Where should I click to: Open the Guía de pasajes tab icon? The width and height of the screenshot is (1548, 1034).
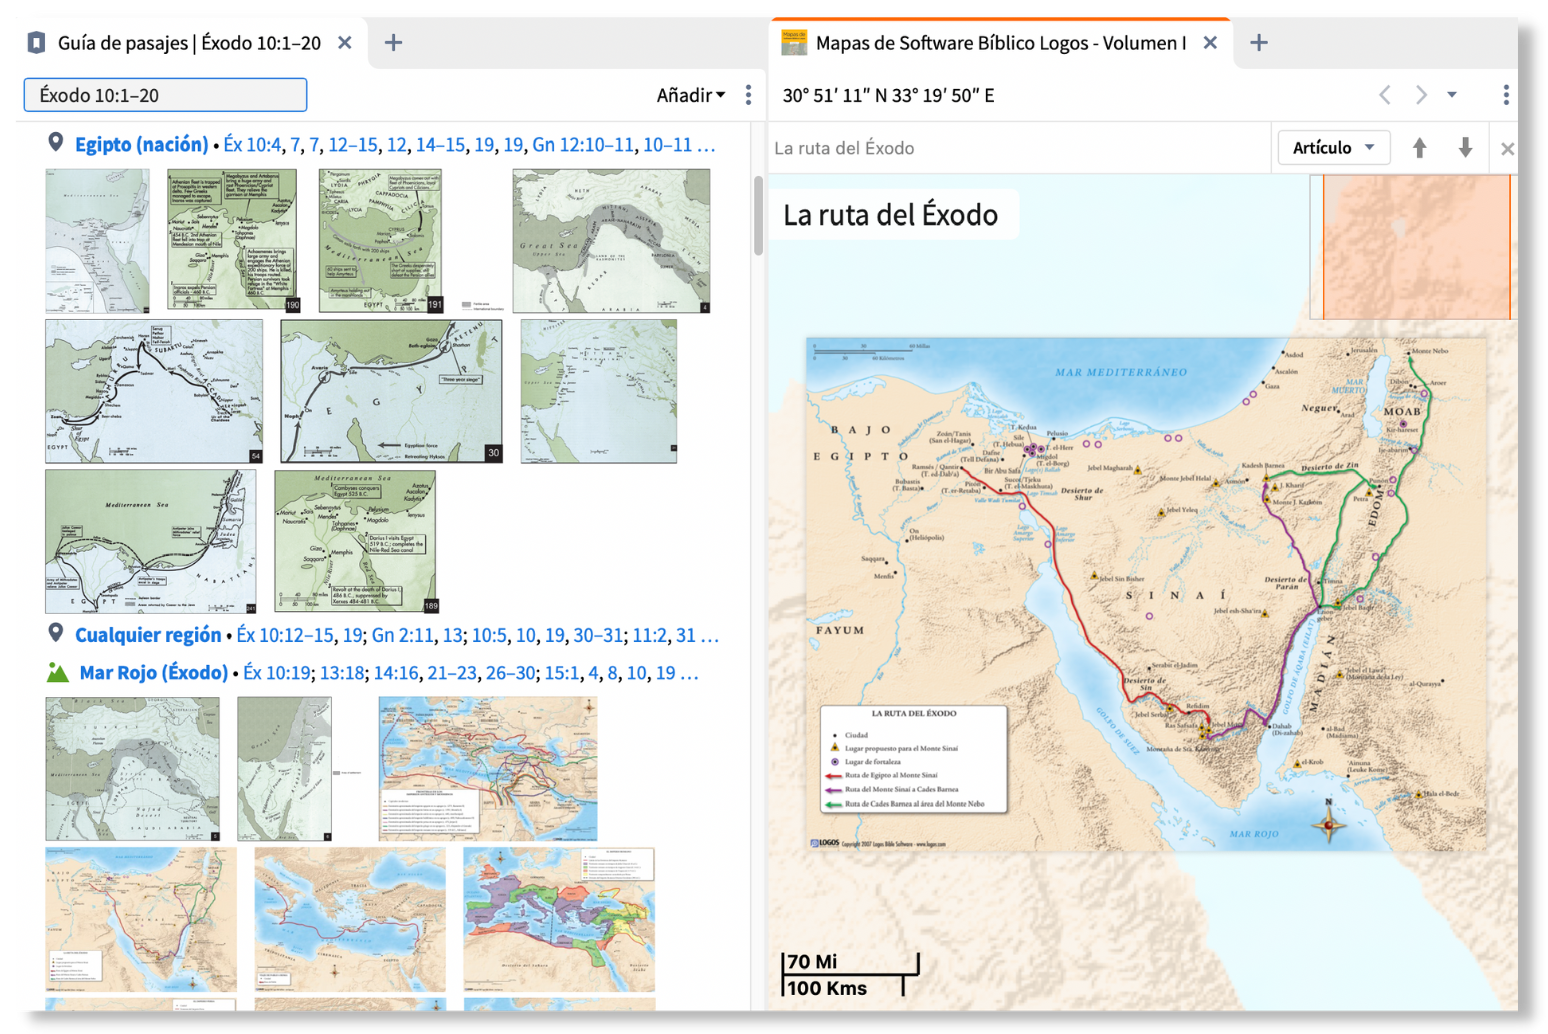36,43
